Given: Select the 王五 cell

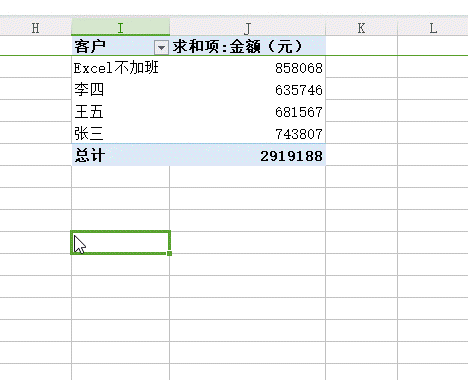Looking at the screenshot, I should [120, 111].
